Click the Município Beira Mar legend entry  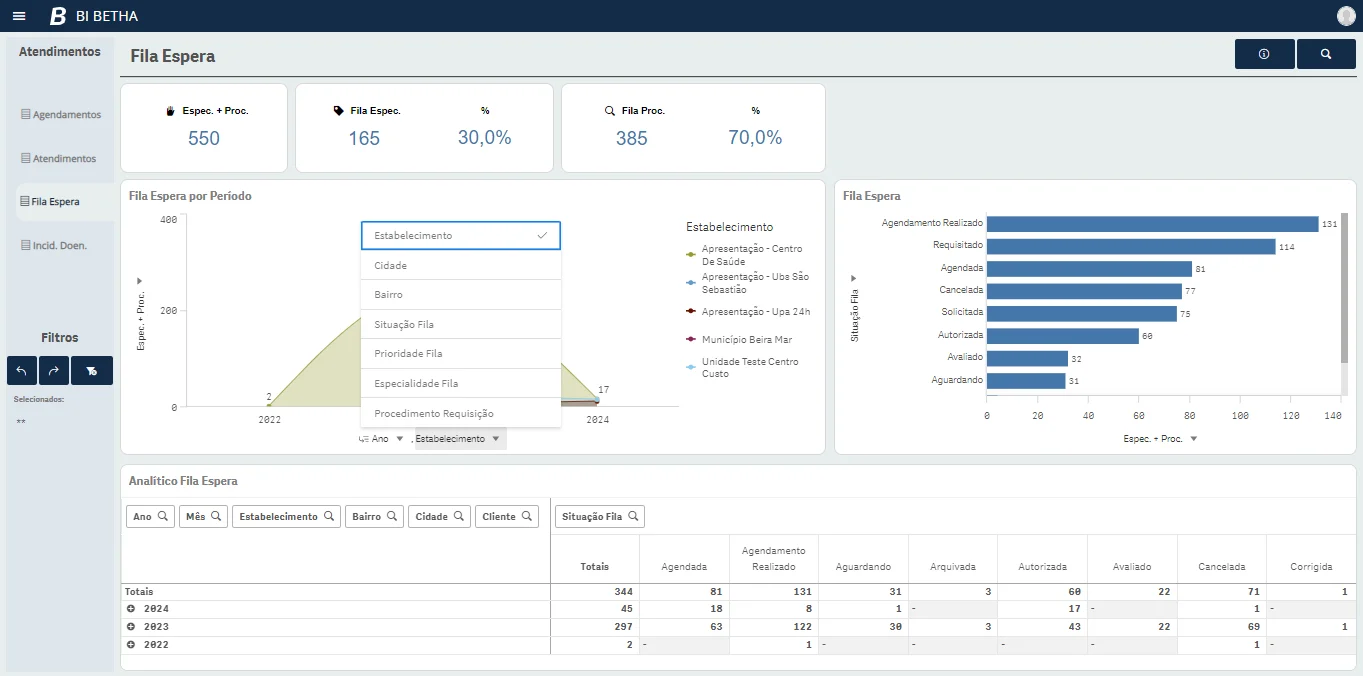point(740,340)
